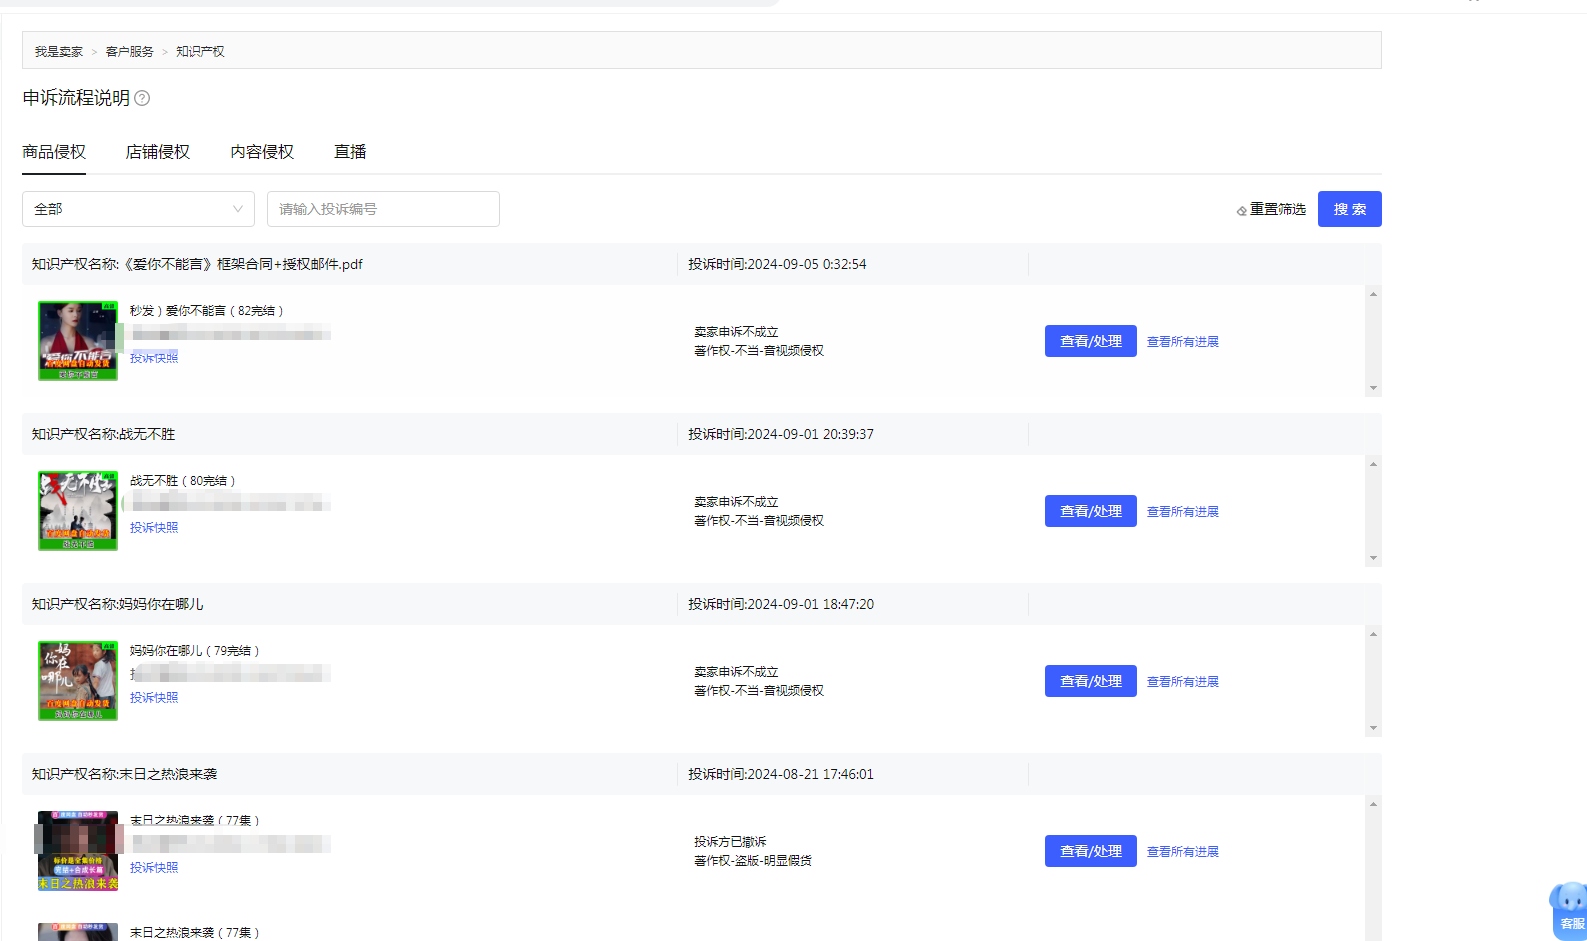Click 查看/处理 for the 爱你不能言 complaint
The image size is (1587, 941).
coord(1091,341)
